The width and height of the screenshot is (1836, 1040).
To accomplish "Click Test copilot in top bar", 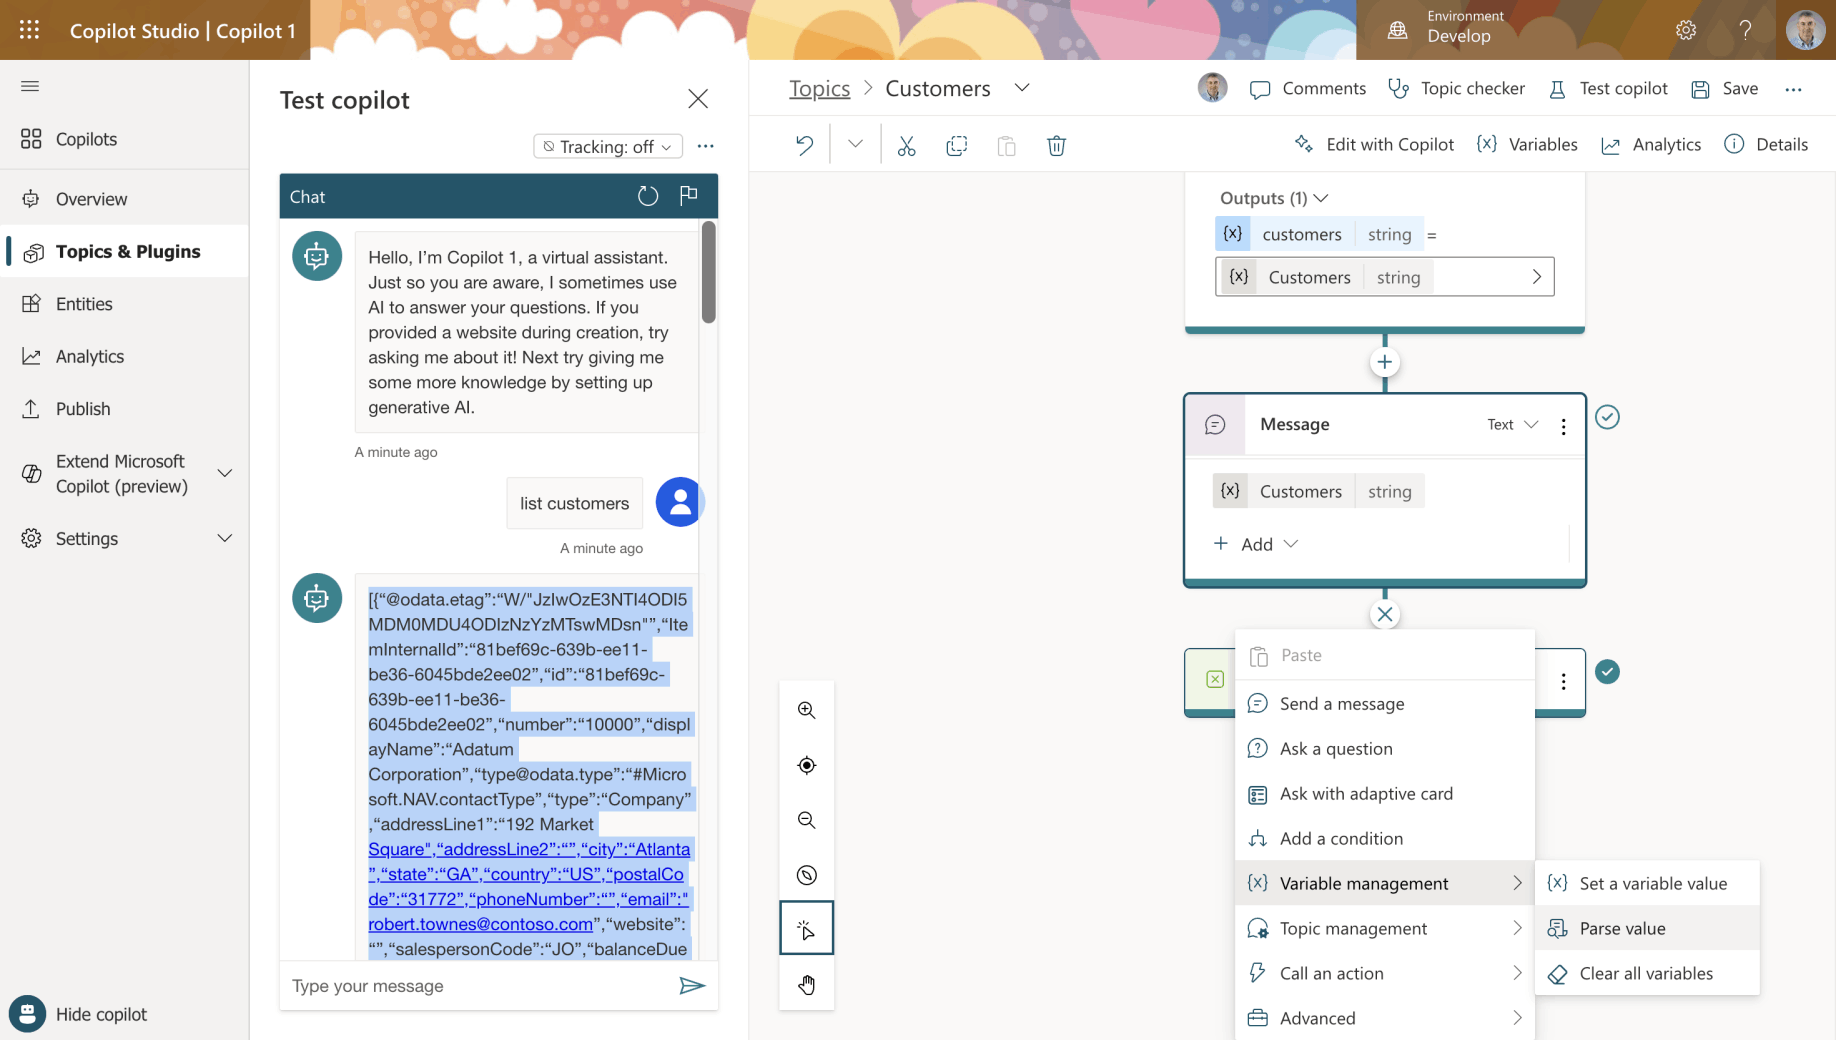I will (1608, 88).
